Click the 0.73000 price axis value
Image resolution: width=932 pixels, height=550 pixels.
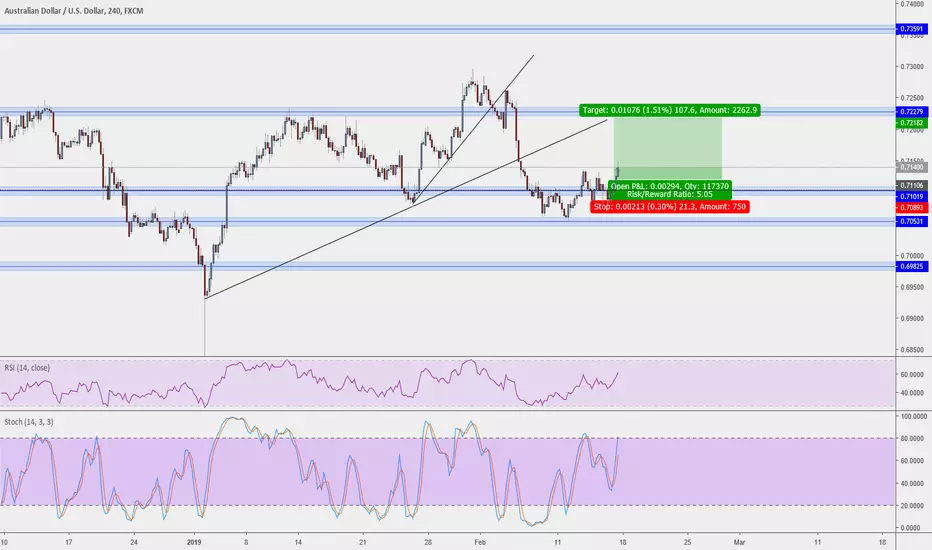click(912, 67)
